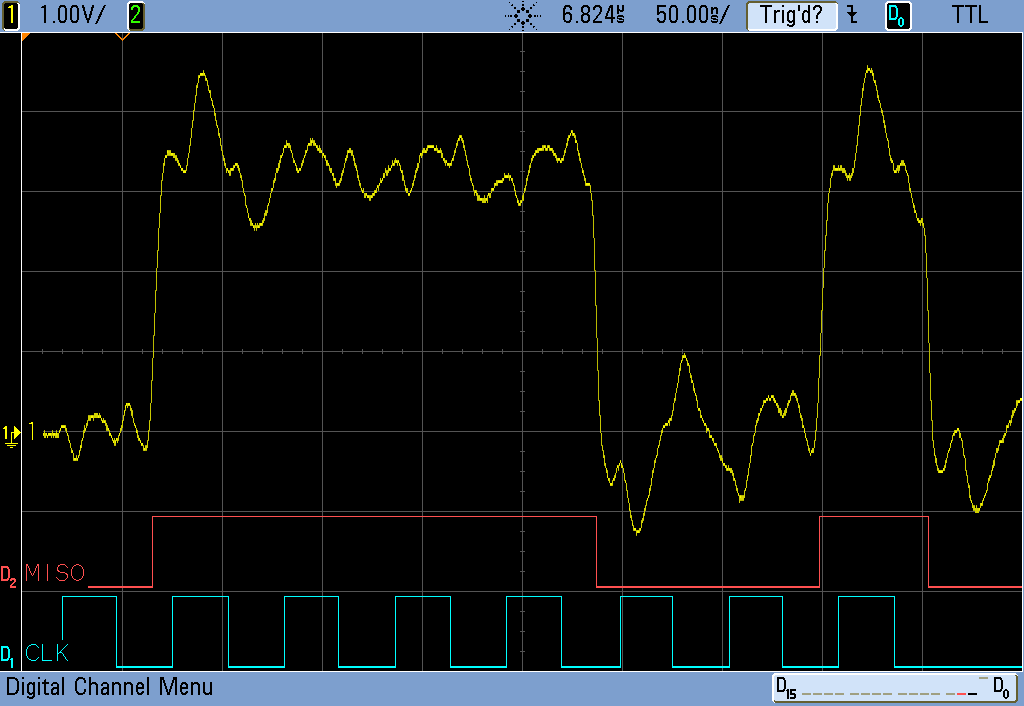
Task: Click the horizontal delay reference star icon
Action: (x=522, y=15)
